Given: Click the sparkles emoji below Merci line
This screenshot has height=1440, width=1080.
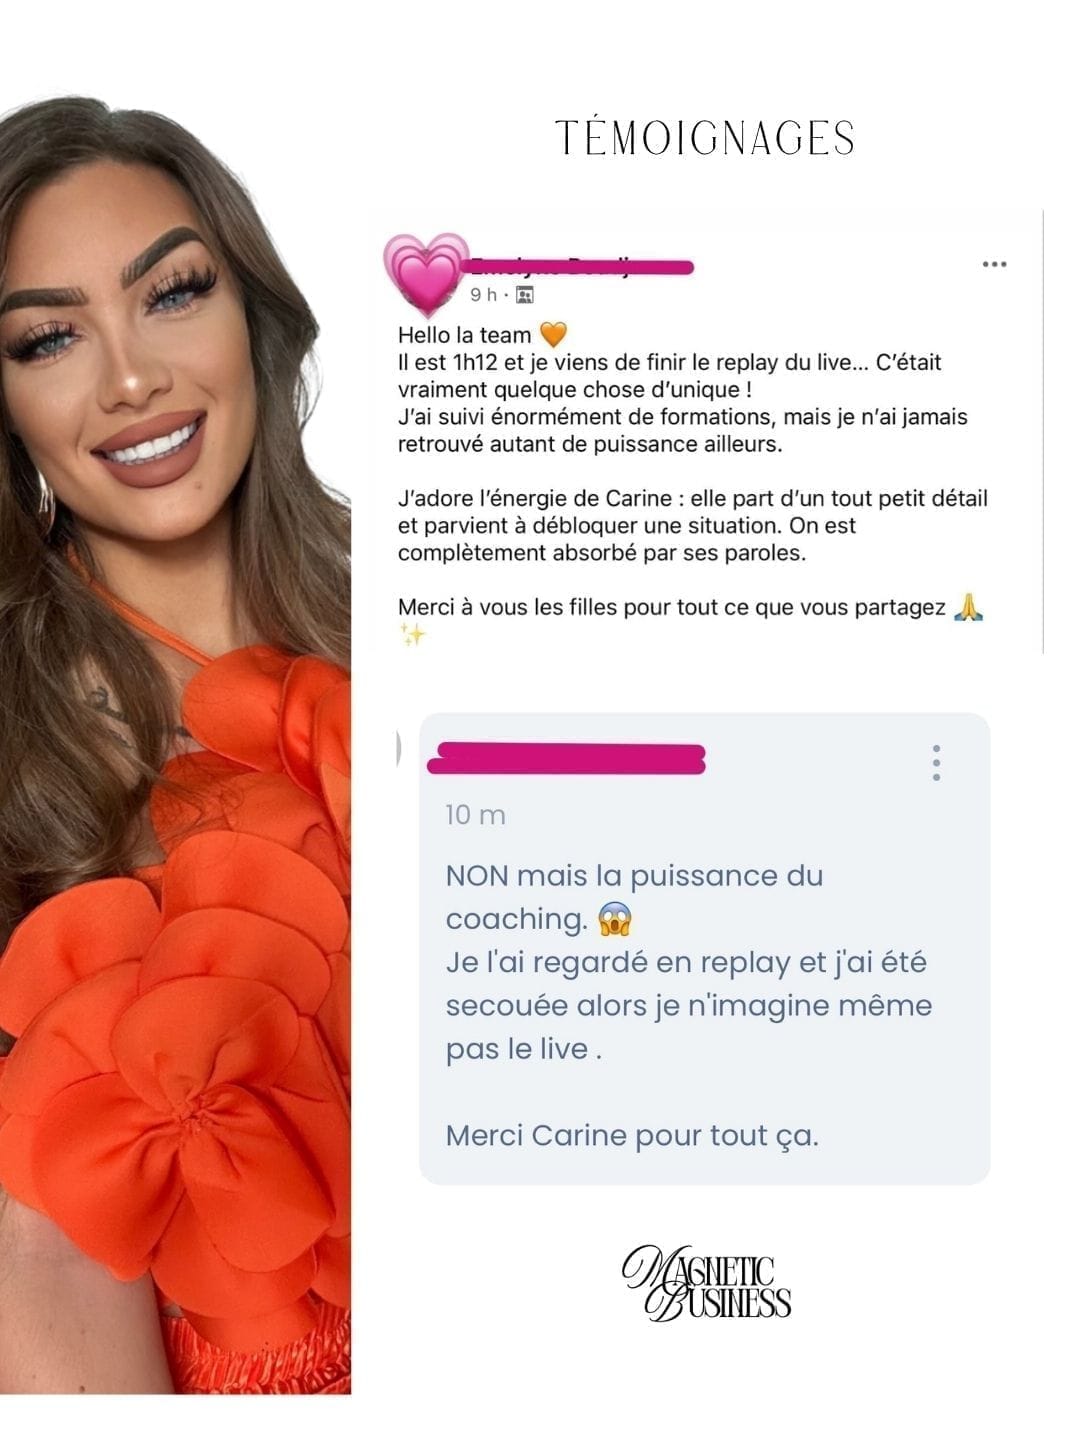Looking at the screenshot, I should pyautogui.click(x=412, y=634).
